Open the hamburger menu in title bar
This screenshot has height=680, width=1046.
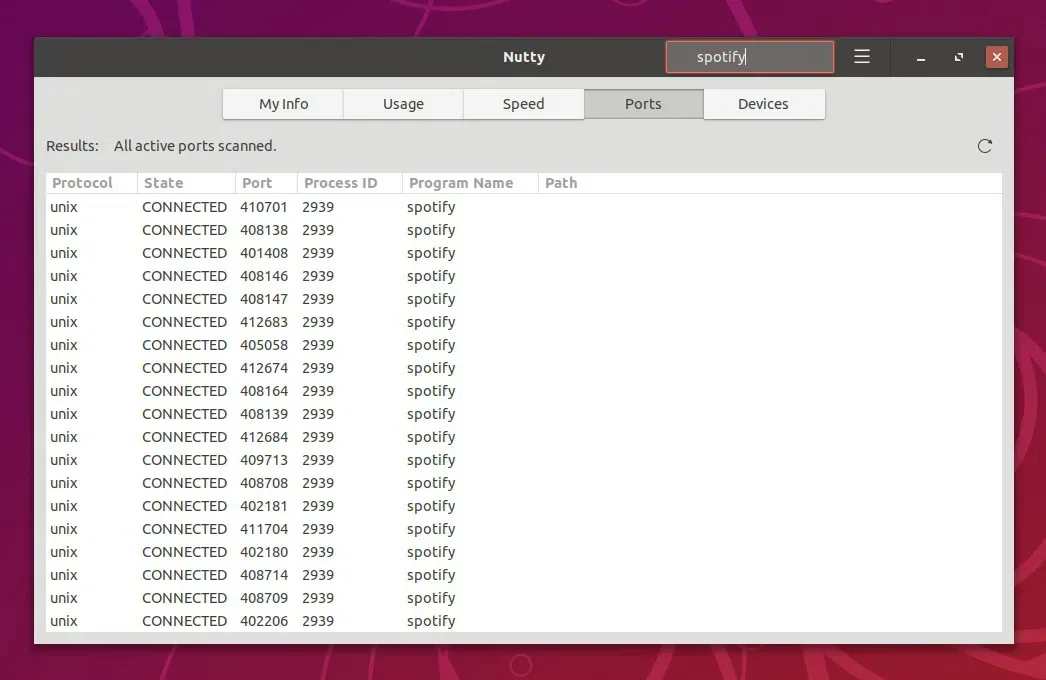[862, 57]
